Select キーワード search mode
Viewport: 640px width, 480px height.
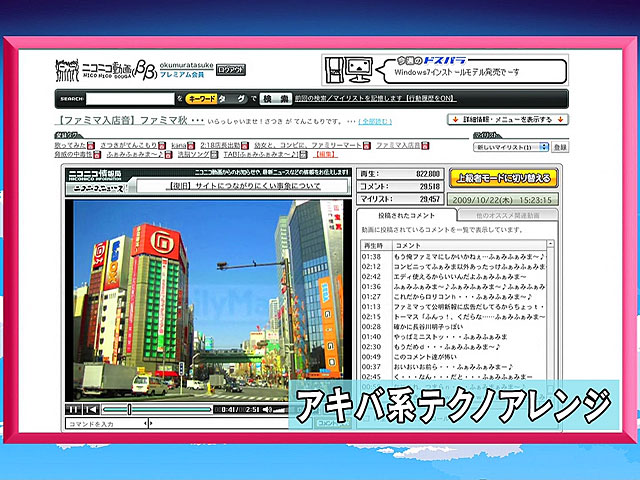(x=200, y=99)
